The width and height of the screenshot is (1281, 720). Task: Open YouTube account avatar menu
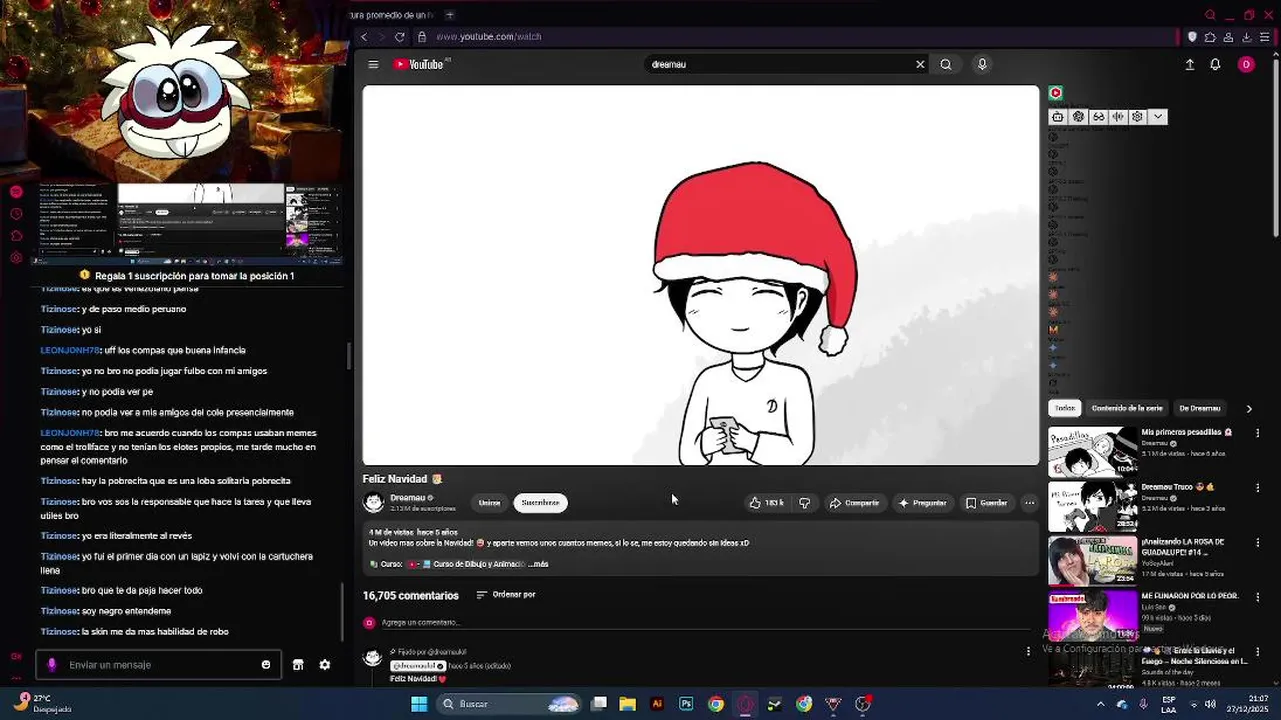(x=1245, y=64)
